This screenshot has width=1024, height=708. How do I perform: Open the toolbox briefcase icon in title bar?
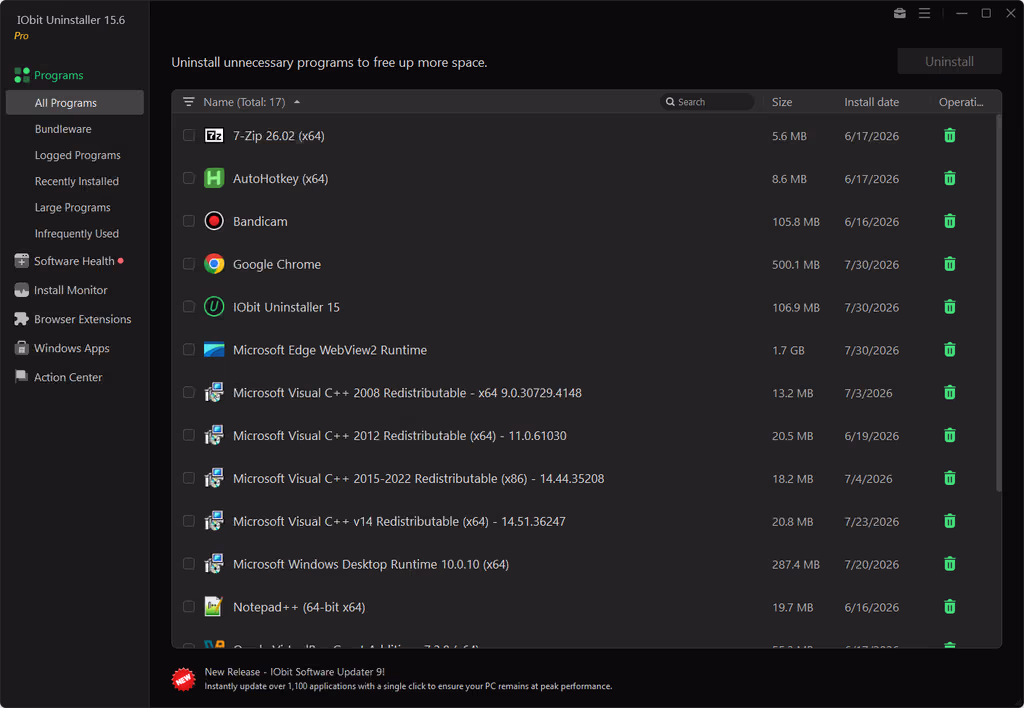(x=899, y=13)
